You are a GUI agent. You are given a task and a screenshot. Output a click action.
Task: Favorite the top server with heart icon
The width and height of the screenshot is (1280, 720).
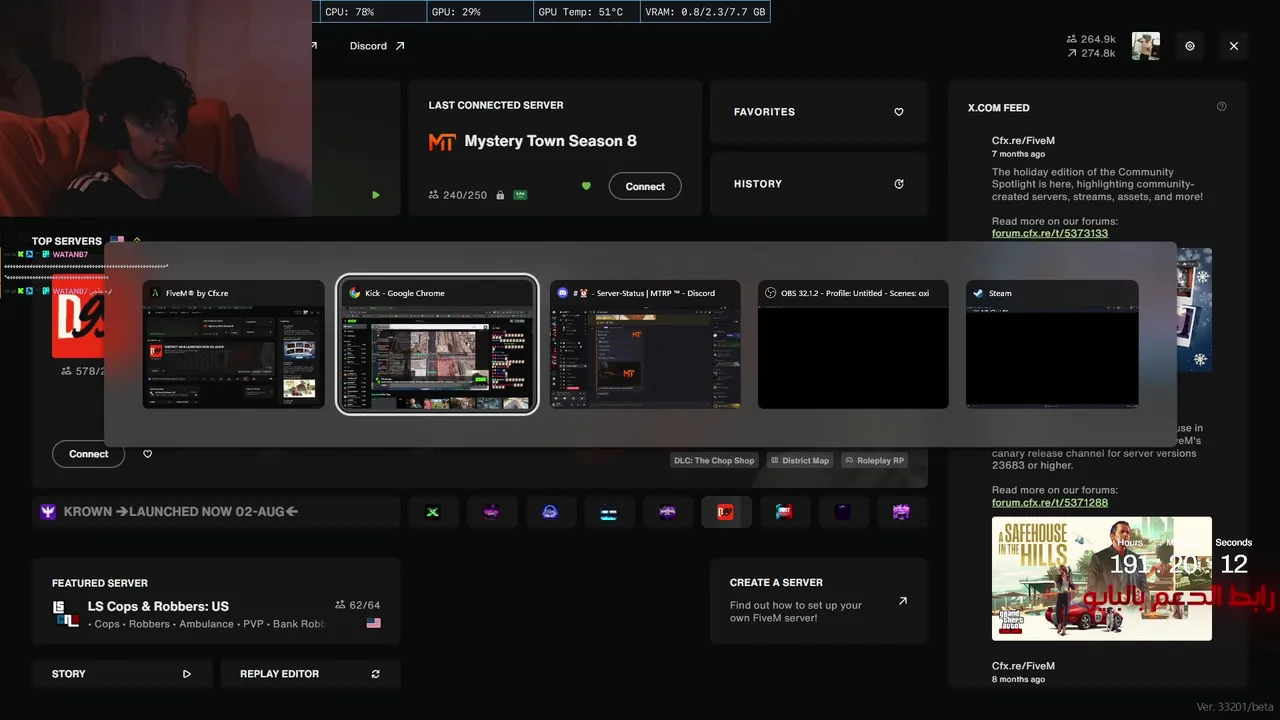(x=147, y=454)
